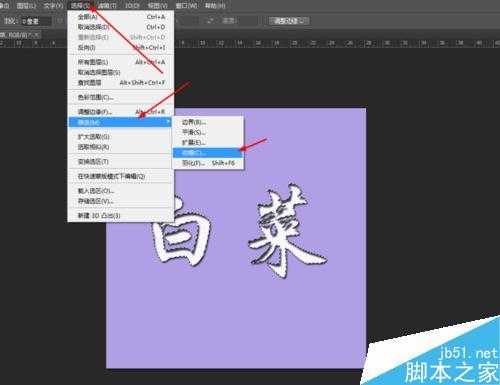Choose 查找图层 in the Select menu

tap(121, 83)
